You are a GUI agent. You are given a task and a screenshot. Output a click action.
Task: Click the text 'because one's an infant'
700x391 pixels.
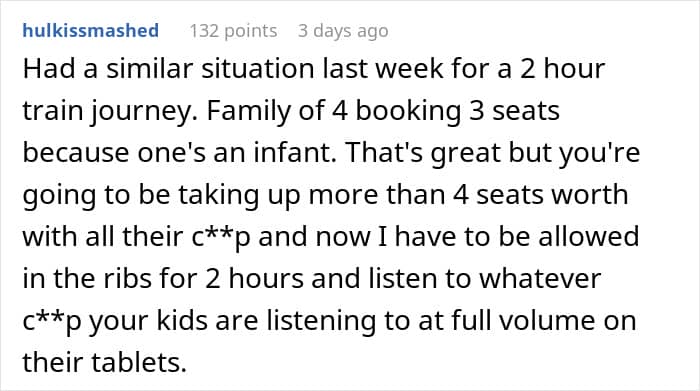[x=179, y=152]
